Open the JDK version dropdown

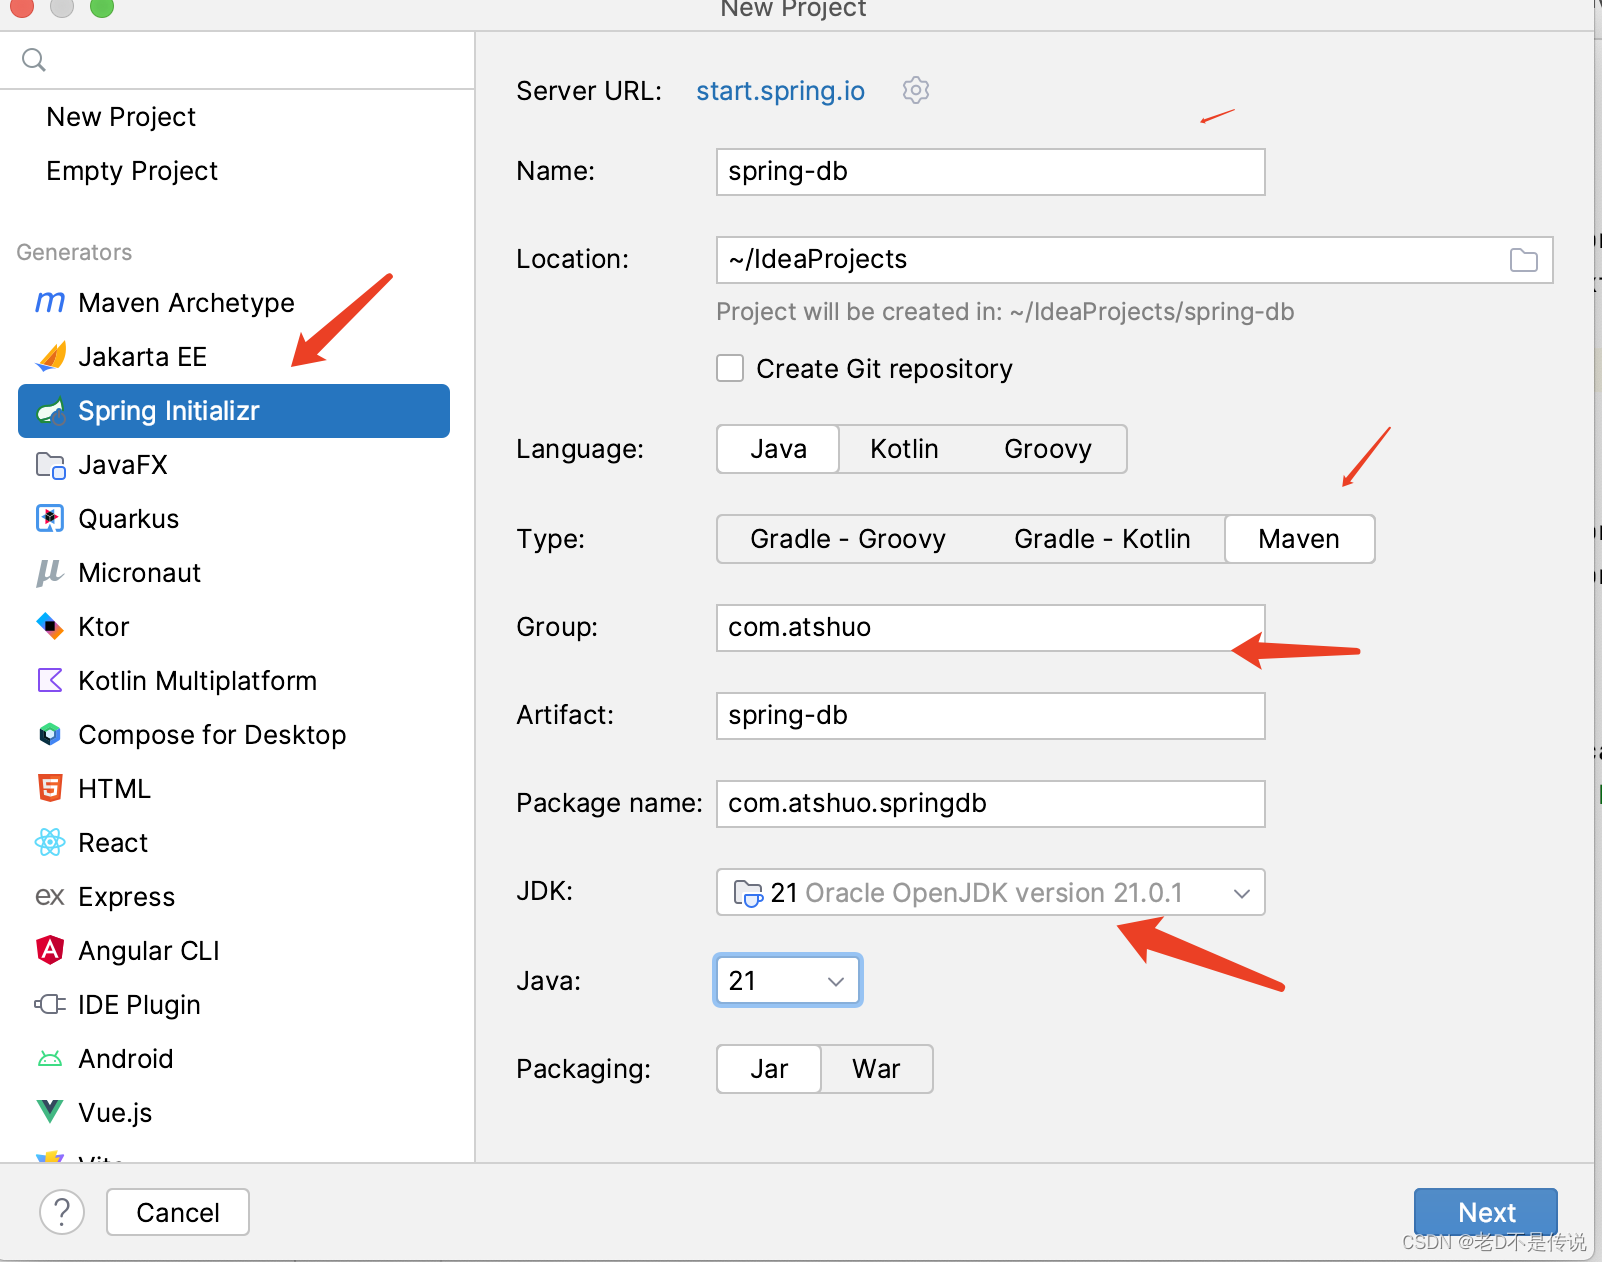click(991, 892)
